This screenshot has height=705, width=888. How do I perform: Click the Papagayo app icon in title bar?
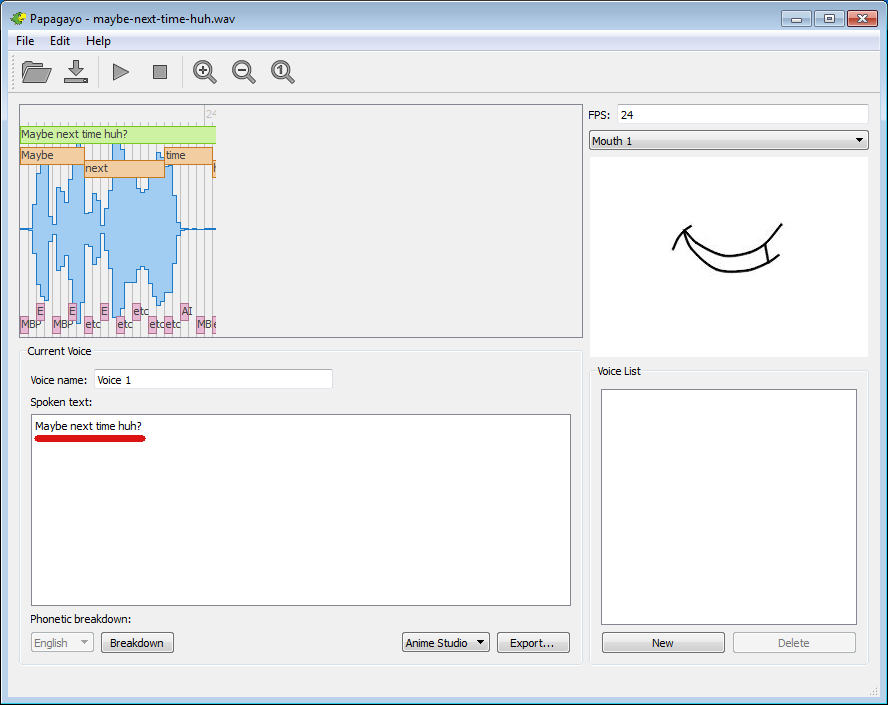(17, 18)
